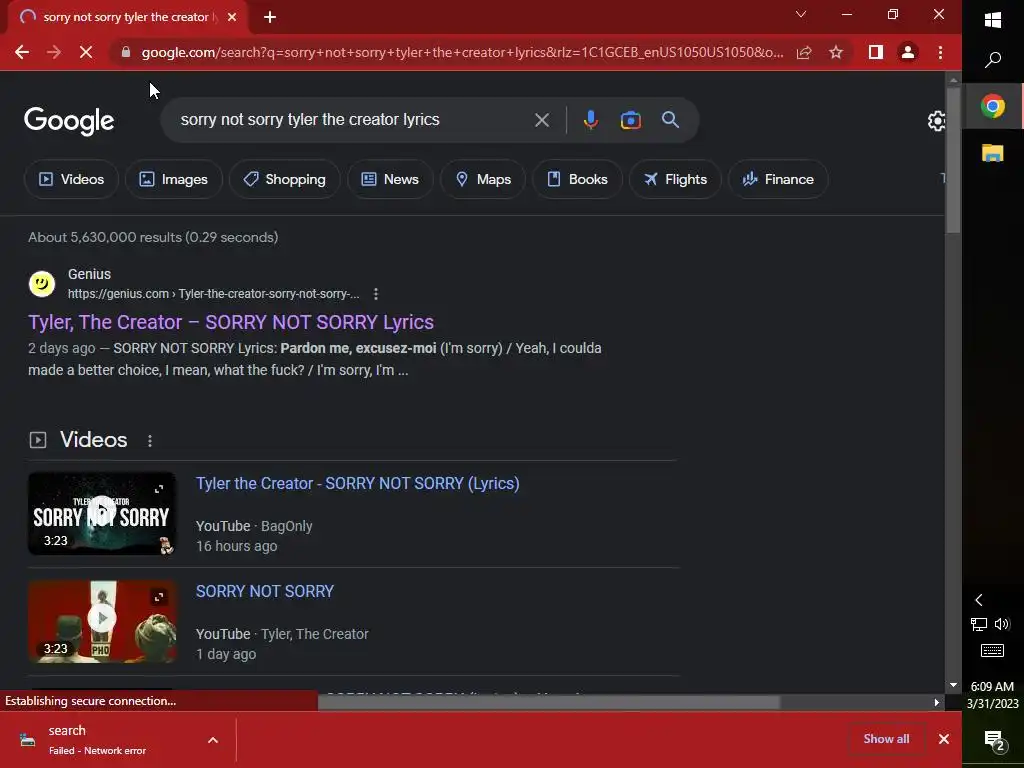Click inside the Google search field
The width and height of the screenshot is (1024, 768).
pyautogui.click(x=353, y=120)
